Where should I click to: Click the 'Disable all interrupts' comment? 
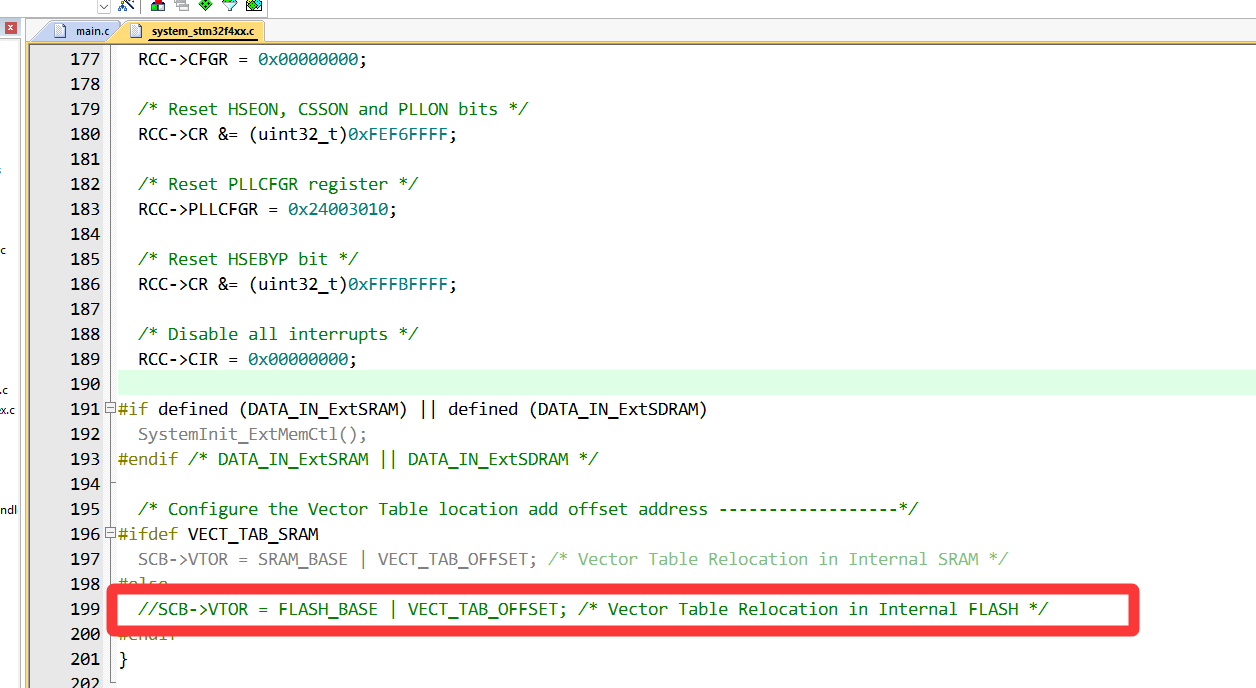point(278,334)
